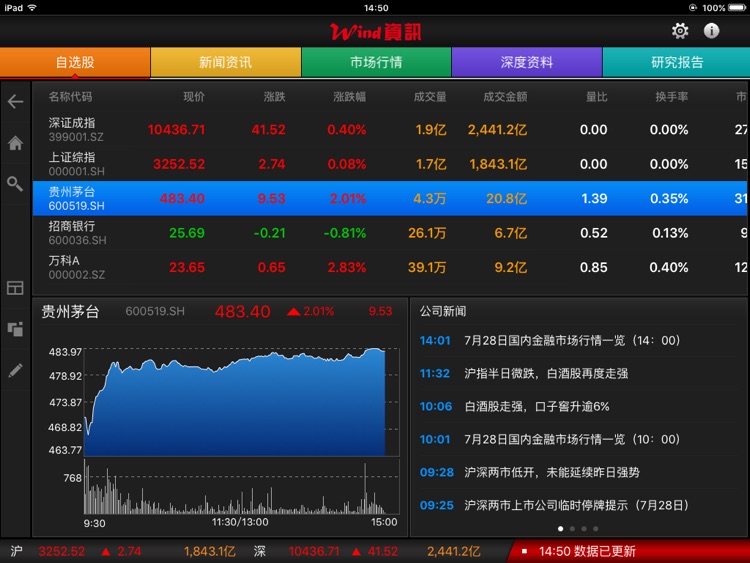Tap the back arrow in the sidebar
Image resolution: width=750 pixels, height=563 pixels.
(x=15, y=101)
